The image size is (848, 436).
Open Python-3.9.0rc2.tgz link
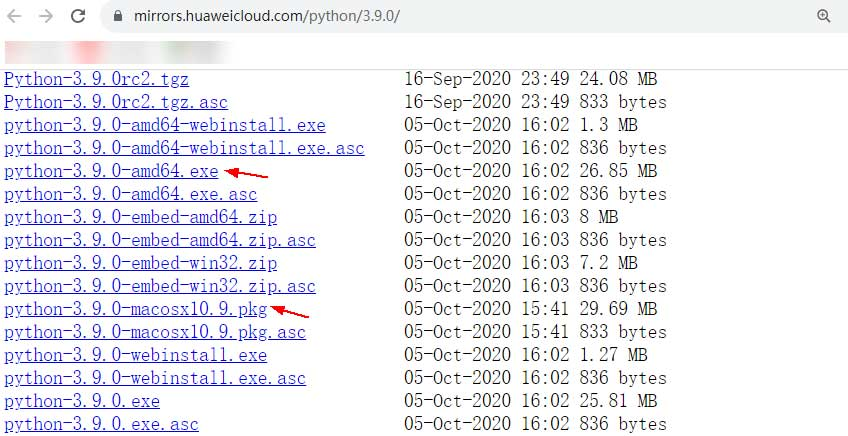pyautogui.click(x=96, y=79)
